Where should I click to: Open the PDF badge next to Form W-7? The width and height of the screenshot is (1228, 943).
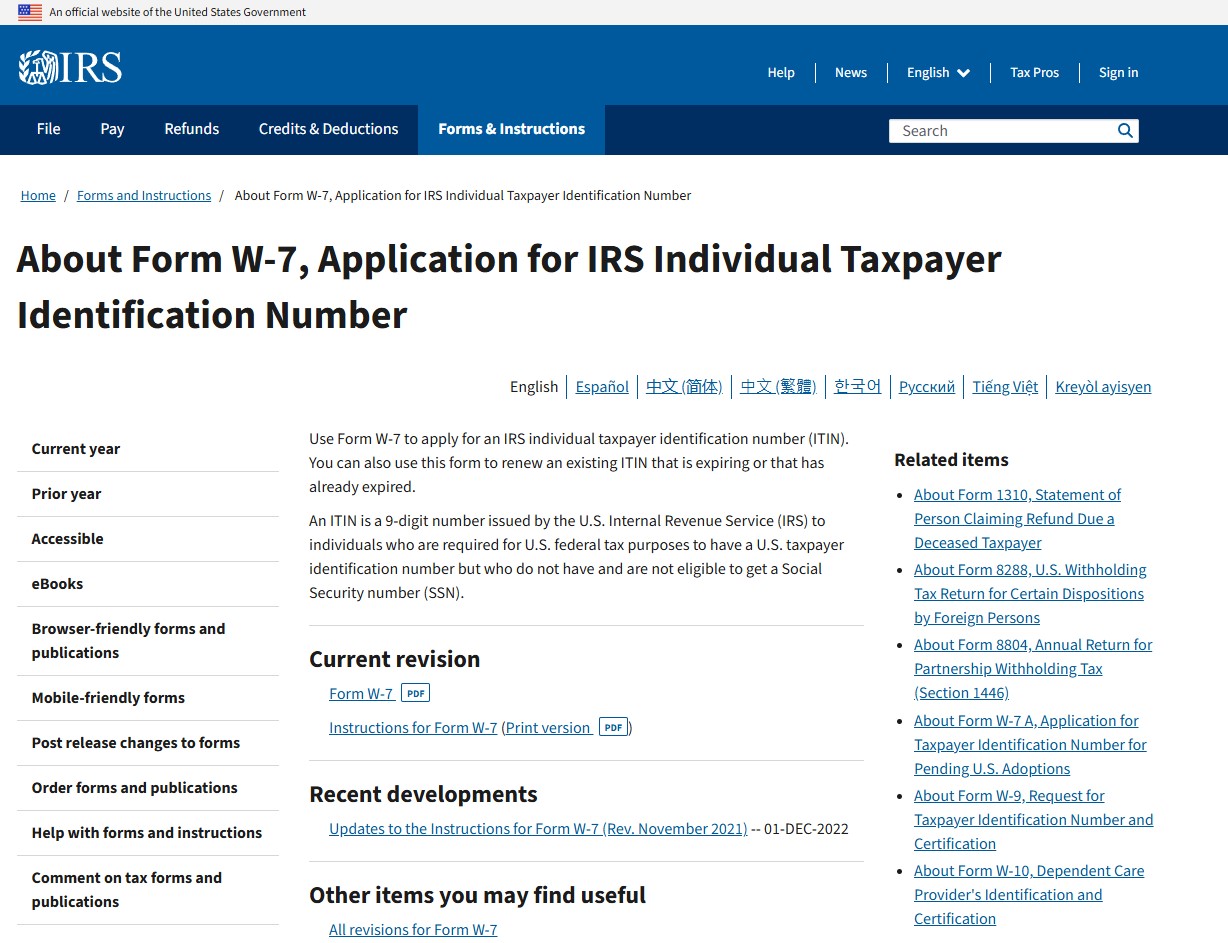pos(415,693)
